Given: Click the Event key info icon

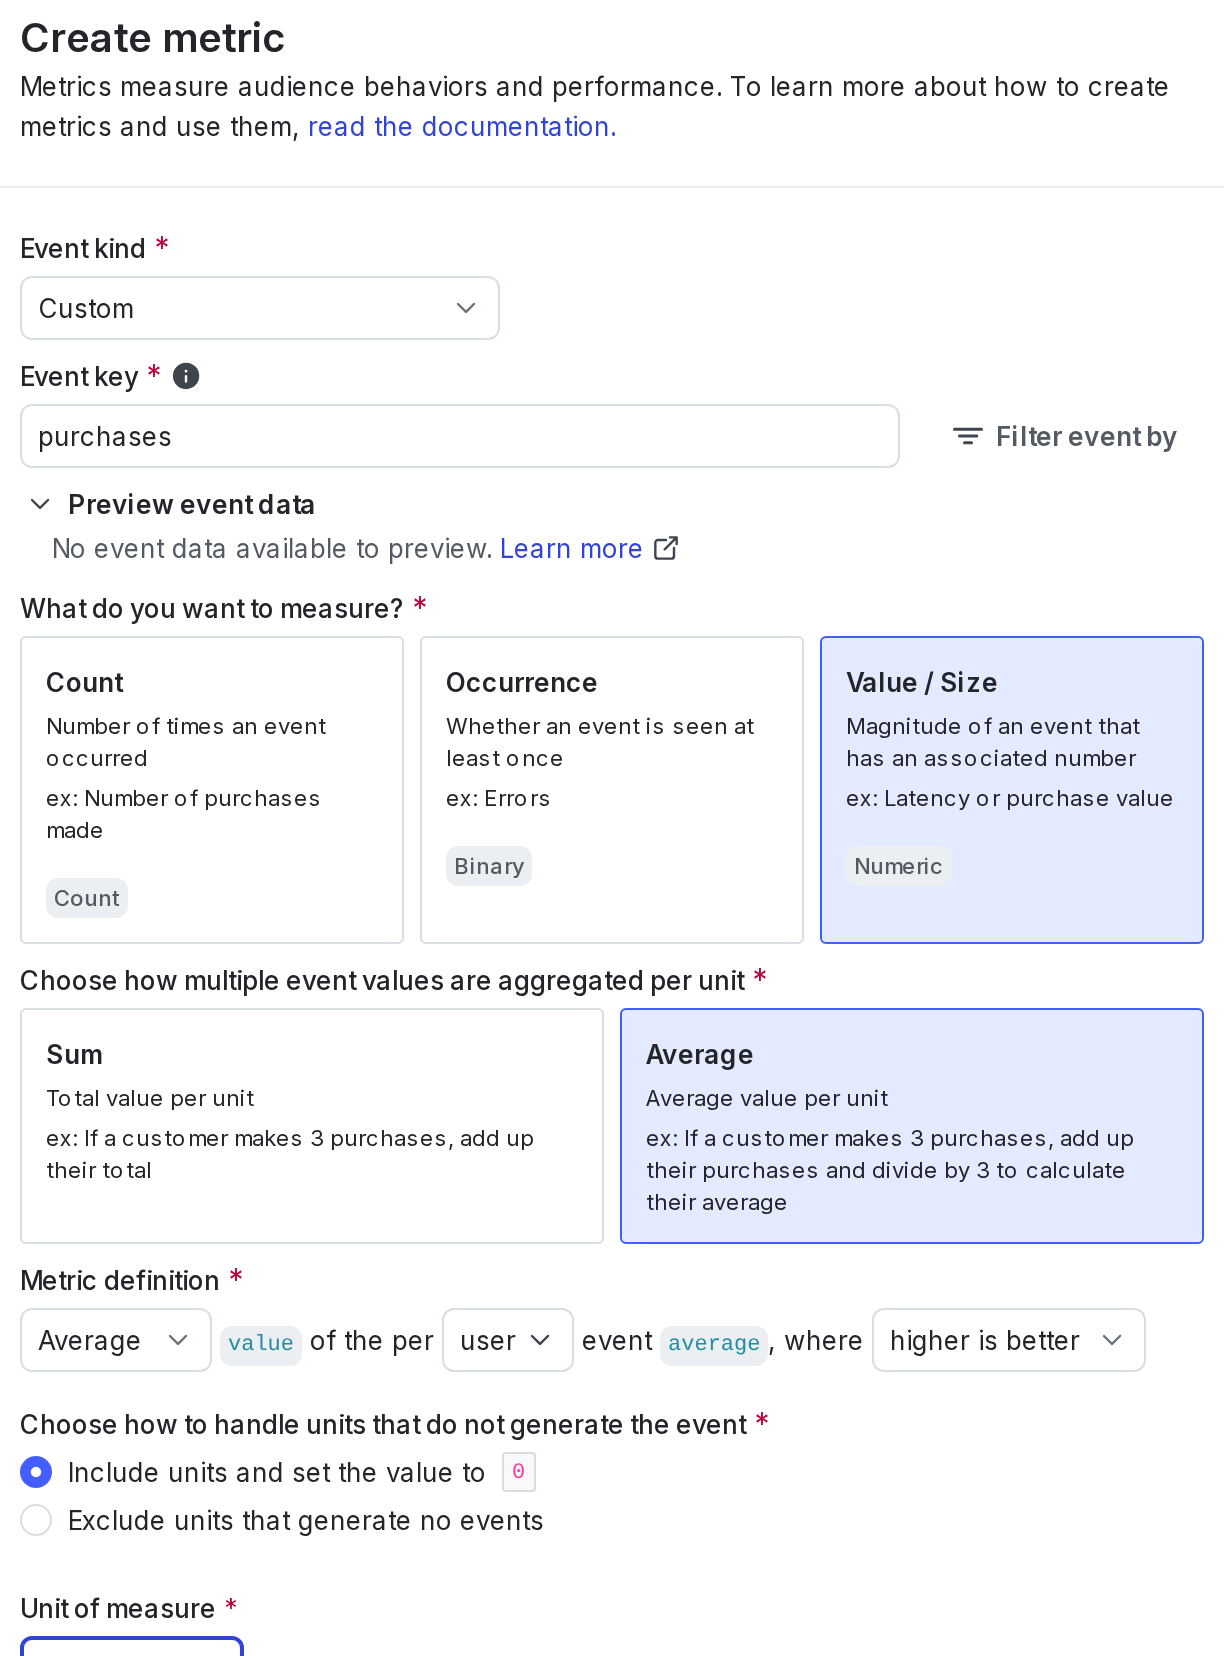Looking at the screenshot, I should [x=186, y=376].
